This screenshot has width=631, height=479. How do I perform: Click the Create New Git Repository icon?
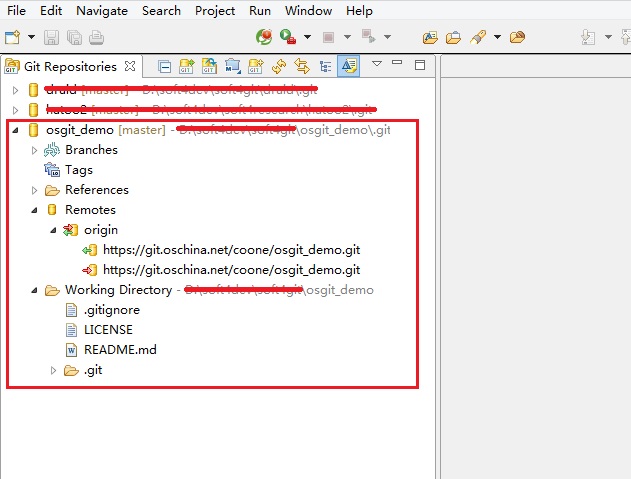click(256, 67)
